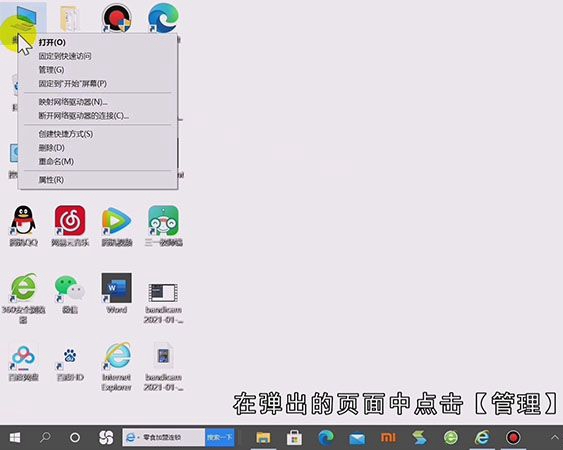
Task: Open the Mail app on taskbar
Action: (357, 438)
